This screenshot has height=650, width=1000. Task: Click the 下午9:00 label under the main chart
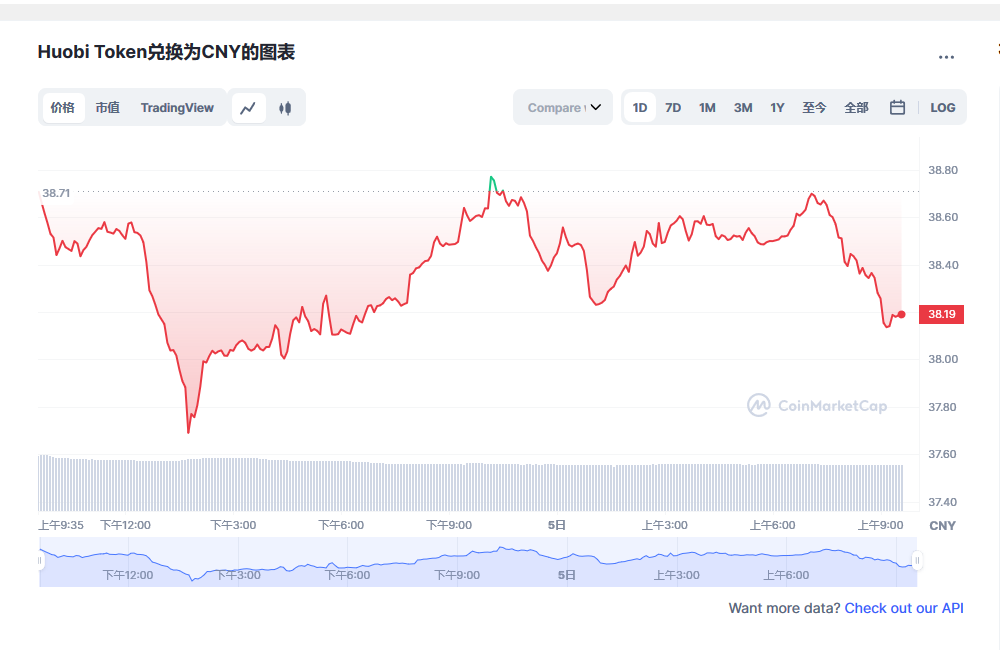(449, 525)
